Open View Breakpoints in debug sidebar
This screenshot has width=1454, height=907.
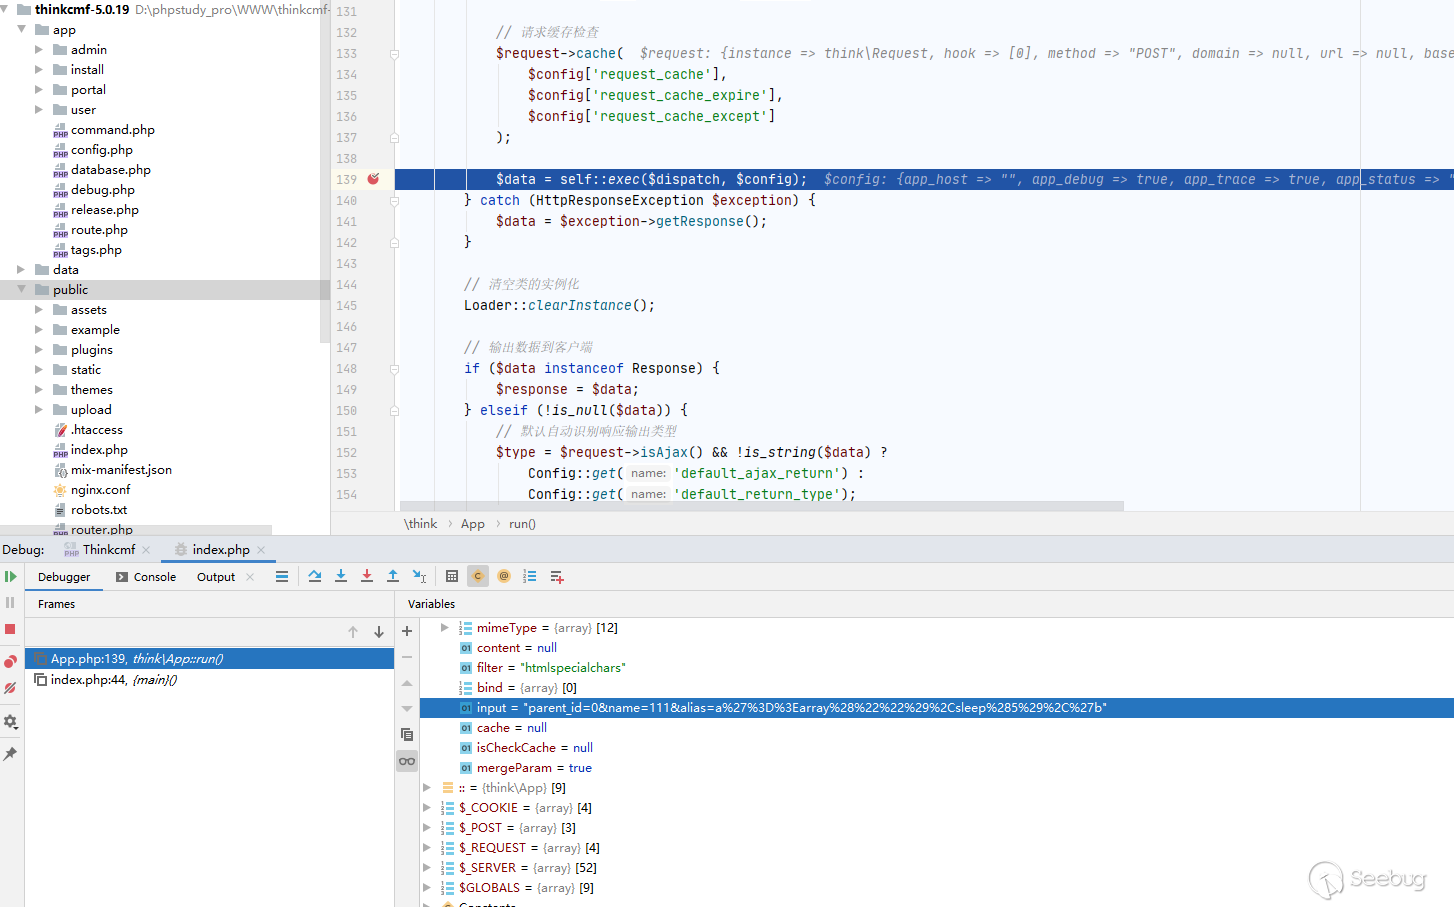click(x=10, y=662)
